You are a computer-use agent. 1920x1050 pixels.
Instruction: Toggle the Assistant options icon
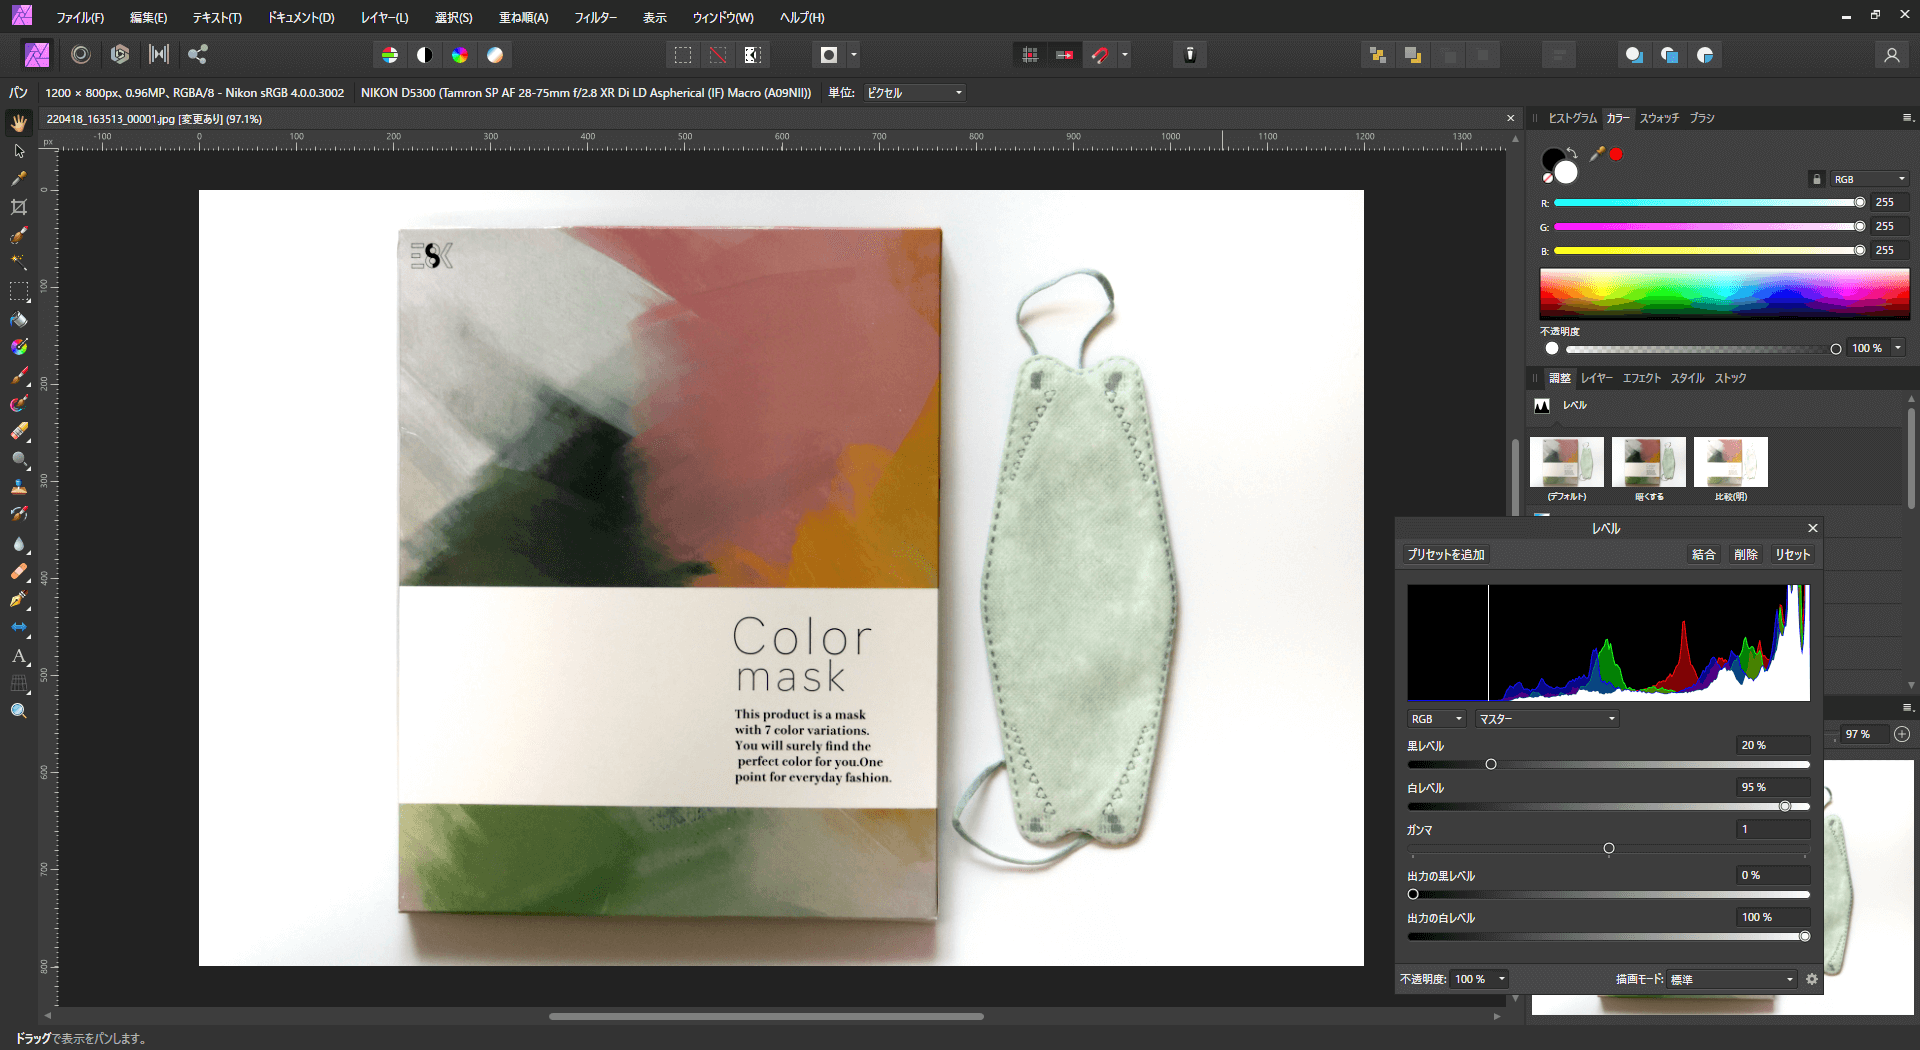1190,55
